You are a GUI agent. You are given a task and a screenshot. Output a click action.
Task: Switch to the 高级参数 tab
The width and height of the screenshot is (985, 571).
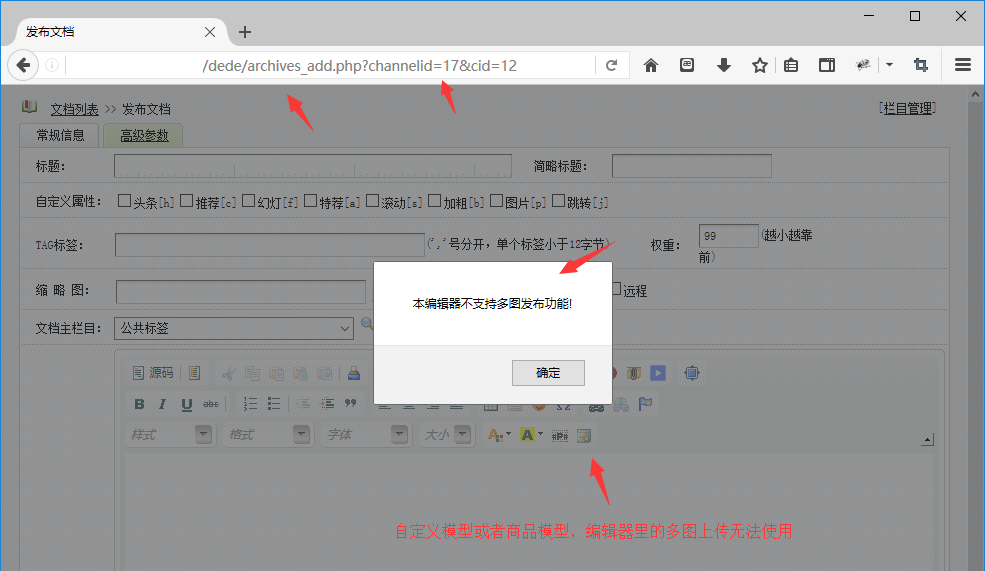pyautogui.click(x=144, y=136)
